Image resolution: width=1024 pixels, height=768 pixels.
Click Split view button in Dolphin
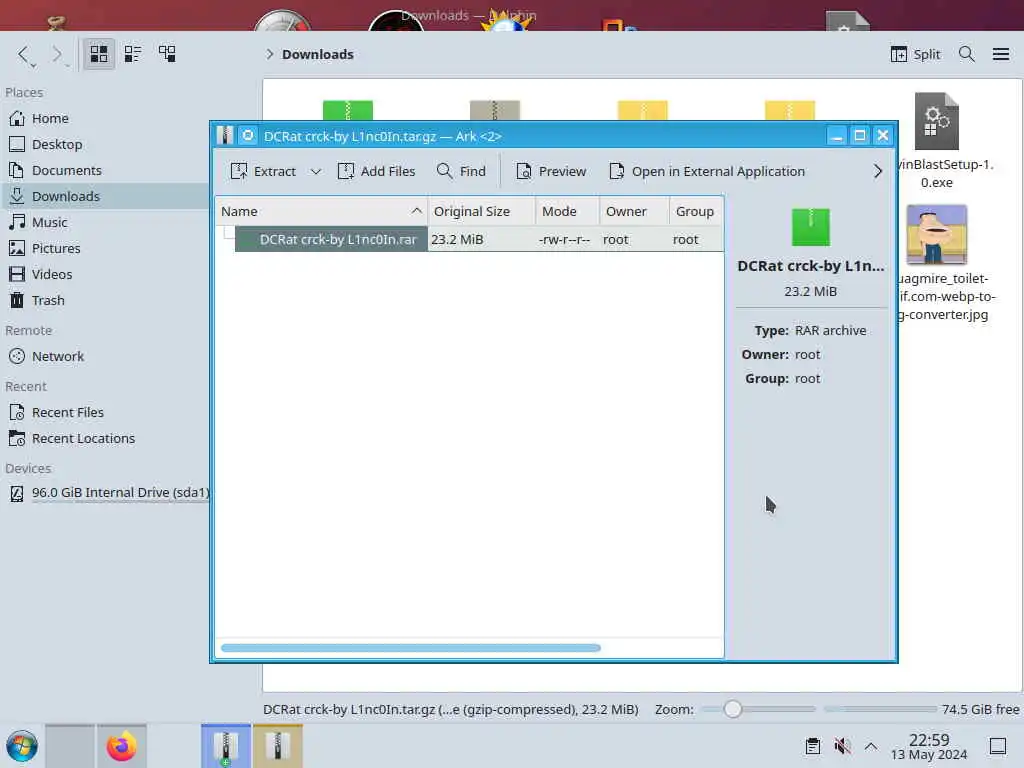point(916,54)
